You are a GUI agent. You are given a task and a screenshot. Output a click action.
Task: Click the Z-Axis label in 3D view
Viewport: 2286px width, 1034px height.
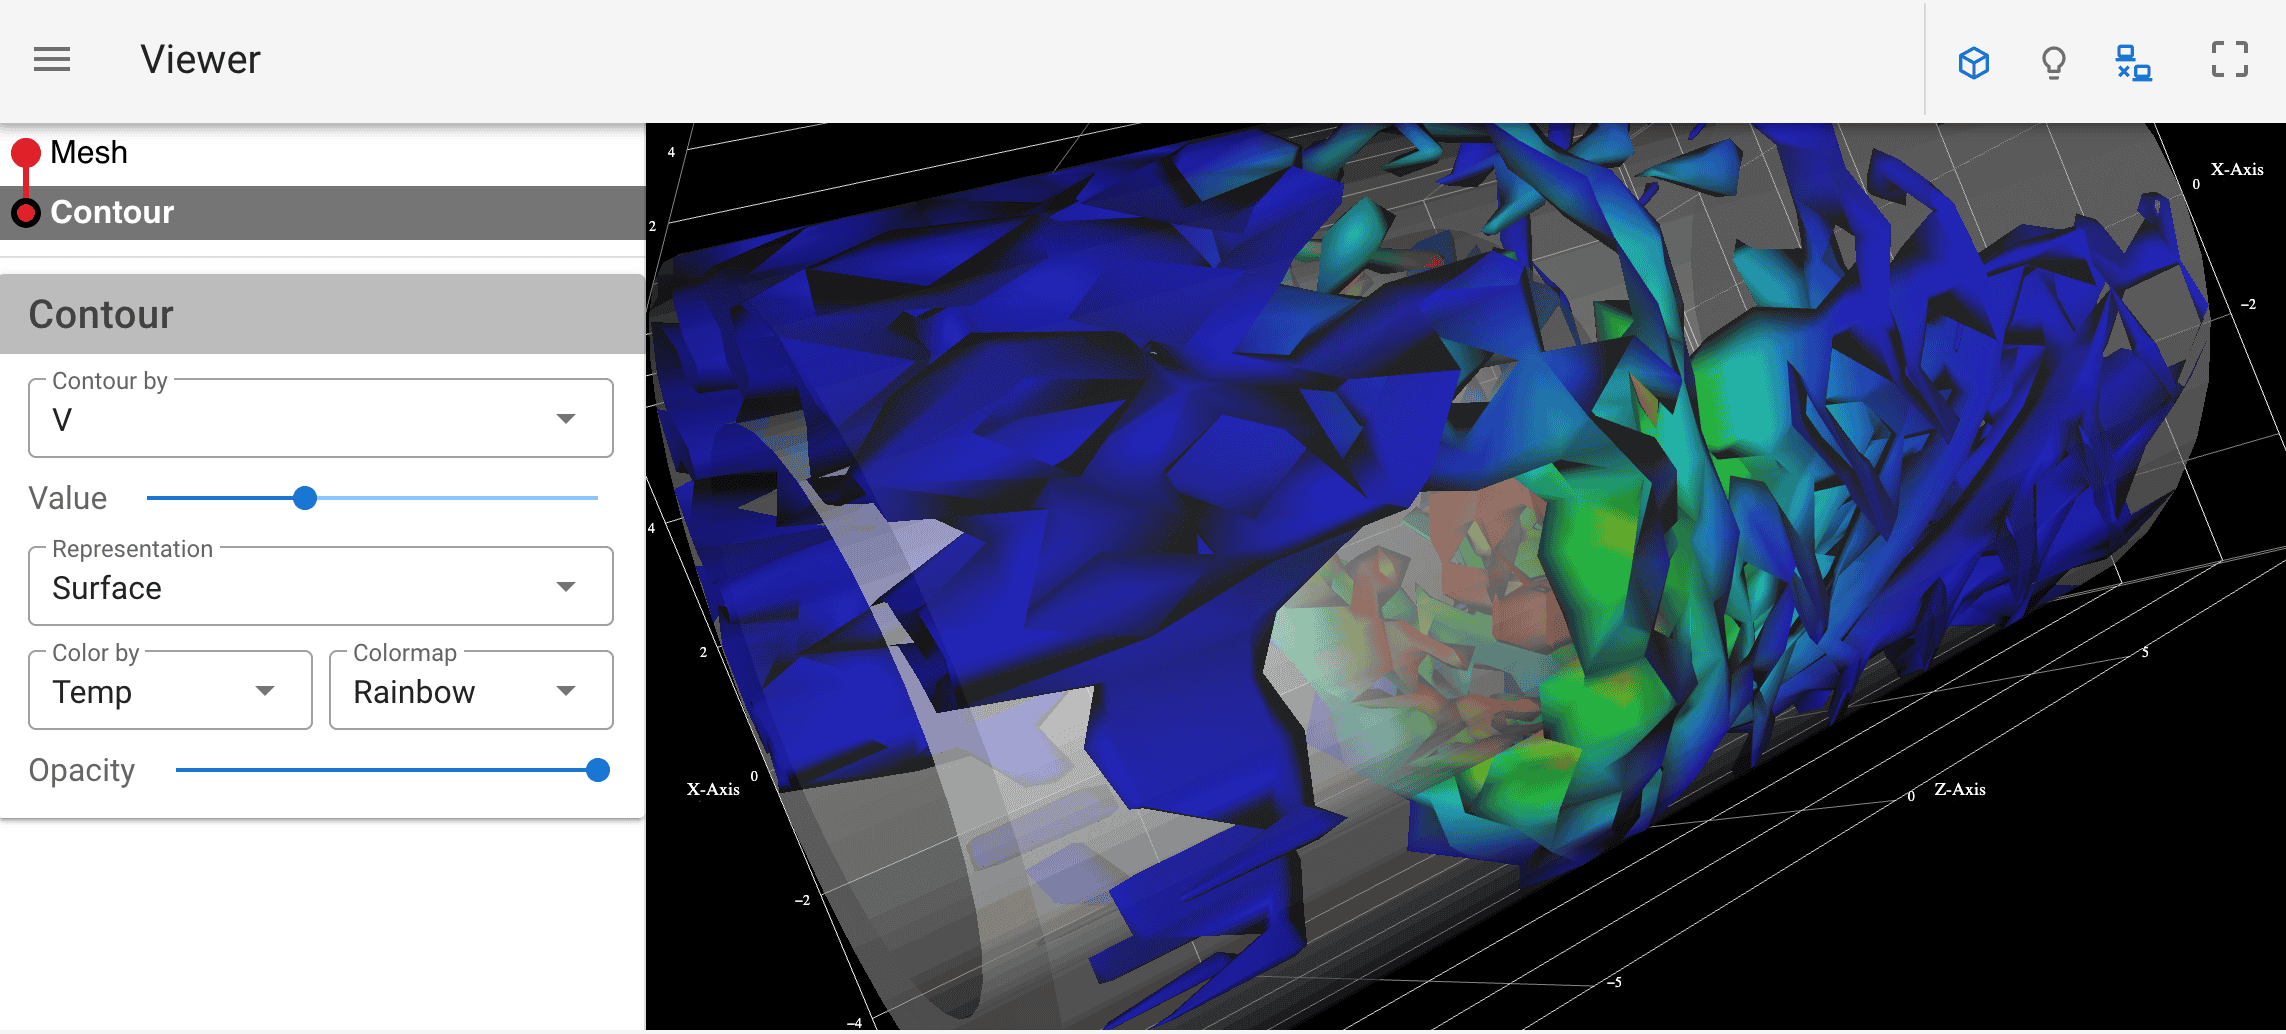(1959, 789)
